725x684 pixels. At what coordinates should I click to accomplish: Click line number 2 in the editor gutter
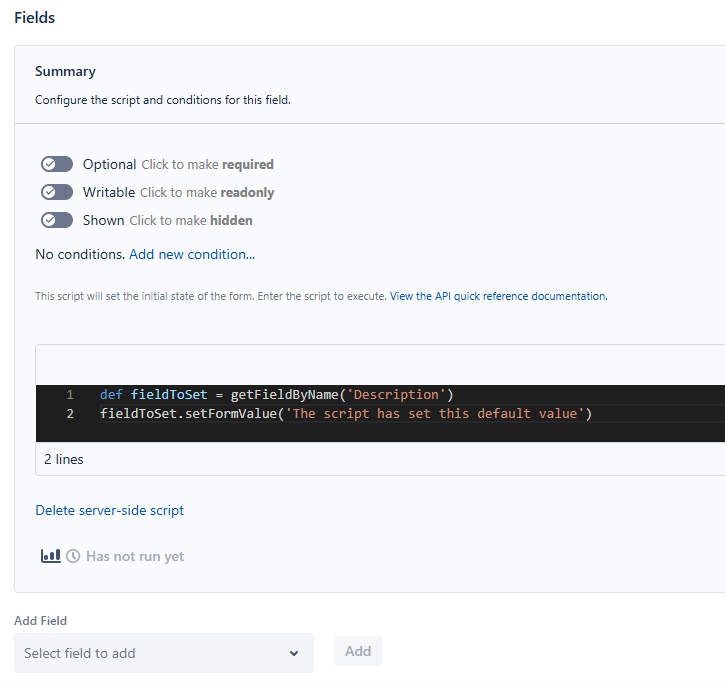pos(70,413)
